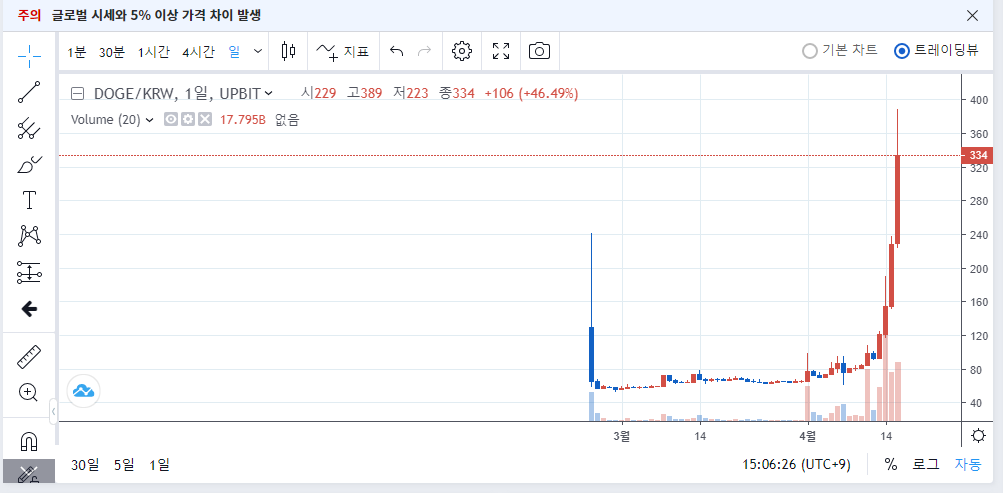Activate the zoom-in magnifier tool
The width and height of the screenshot is (1003, 493).
[29, 393]
